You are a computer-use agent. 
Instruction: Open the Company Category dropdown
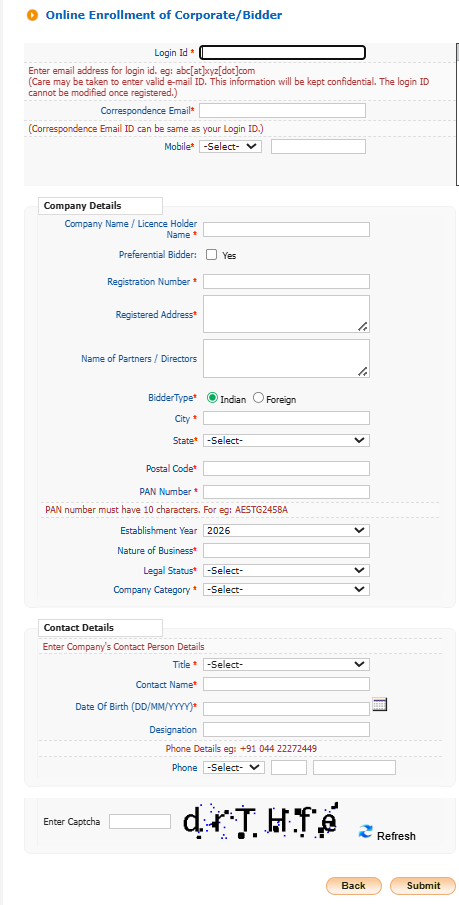pyautogui.click(x=286, y=589)
